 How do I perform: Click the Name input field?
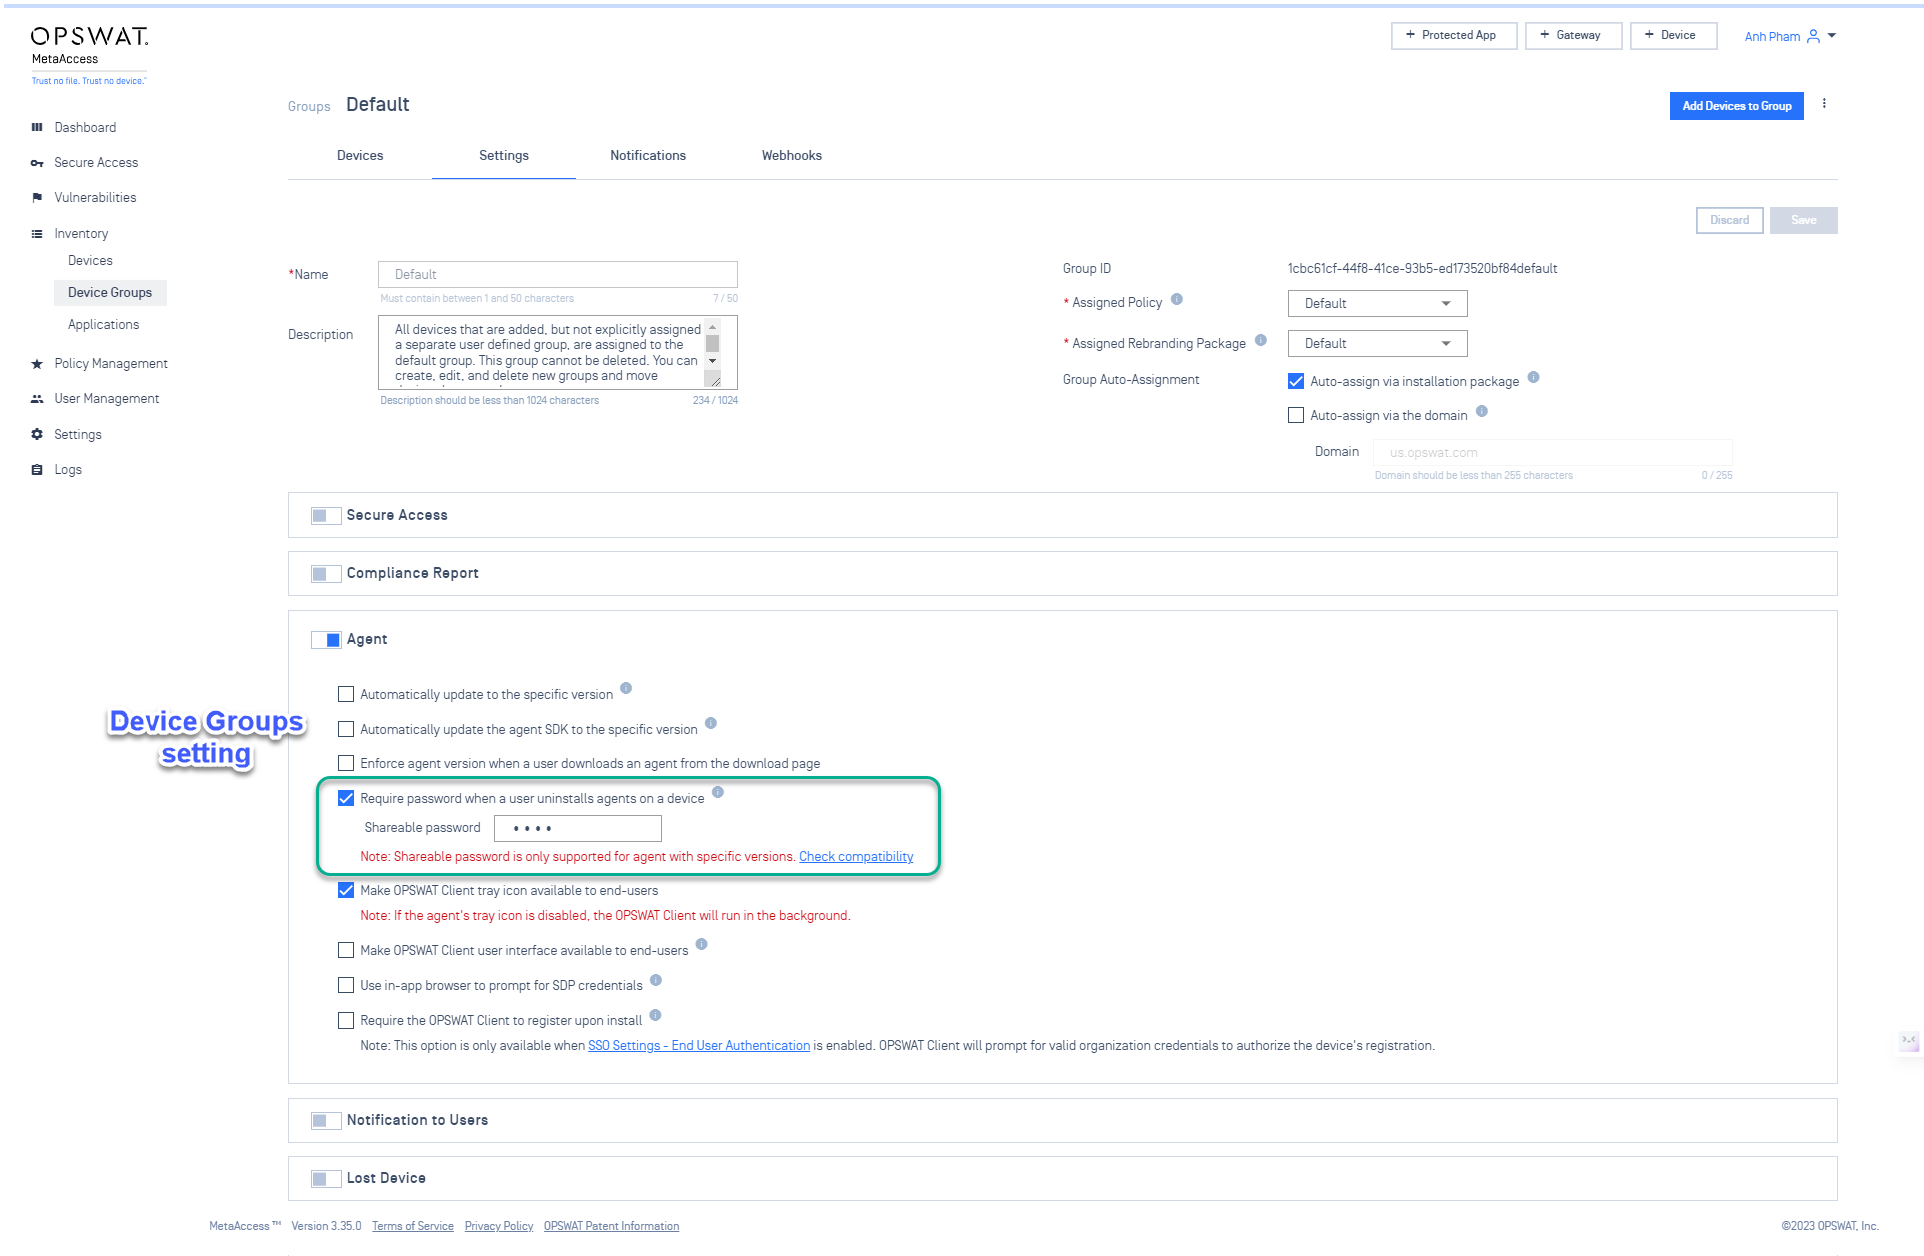point(558,274)
